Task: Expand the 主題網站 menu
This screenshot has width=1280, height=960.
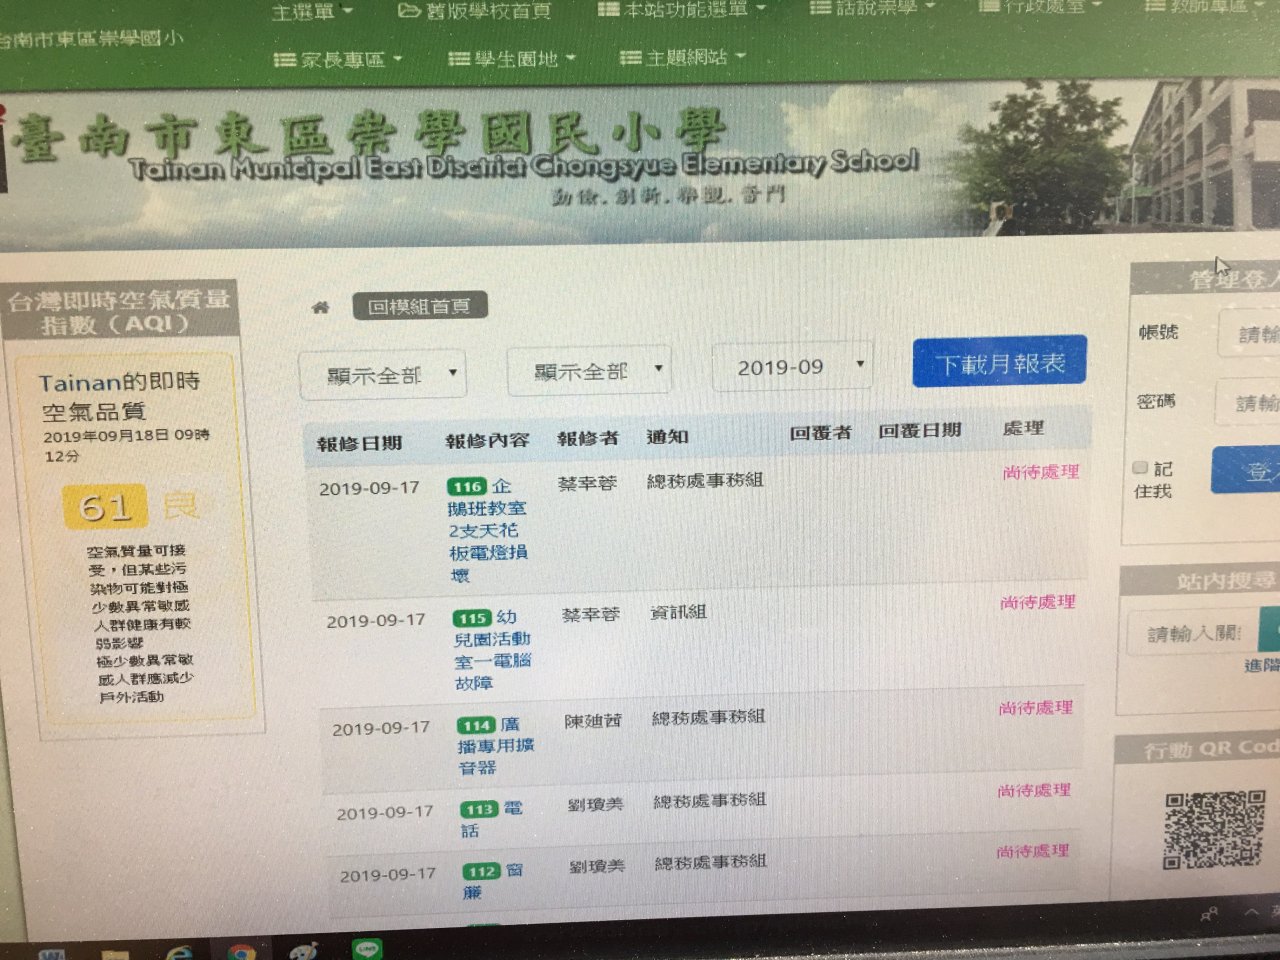Action: click(683, 58)
